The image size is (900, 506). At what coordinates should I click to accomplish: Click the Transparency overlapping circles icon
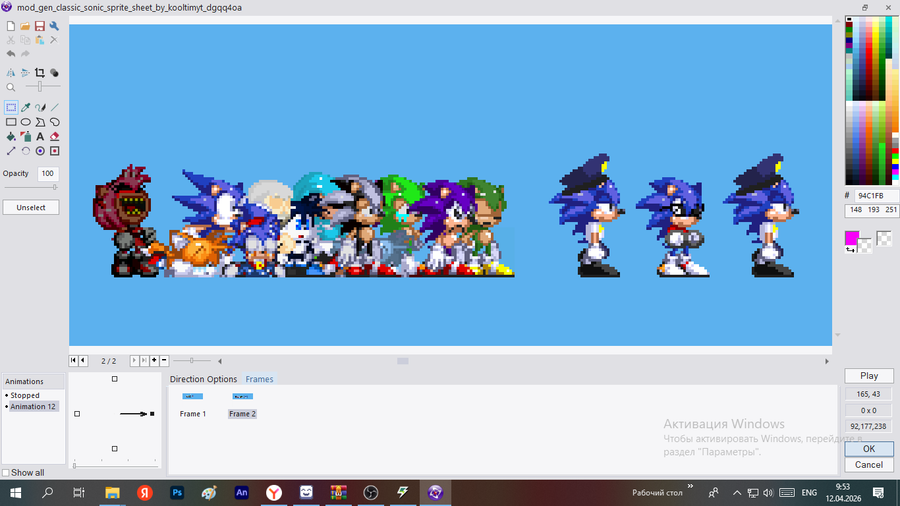tap(54, 73)
